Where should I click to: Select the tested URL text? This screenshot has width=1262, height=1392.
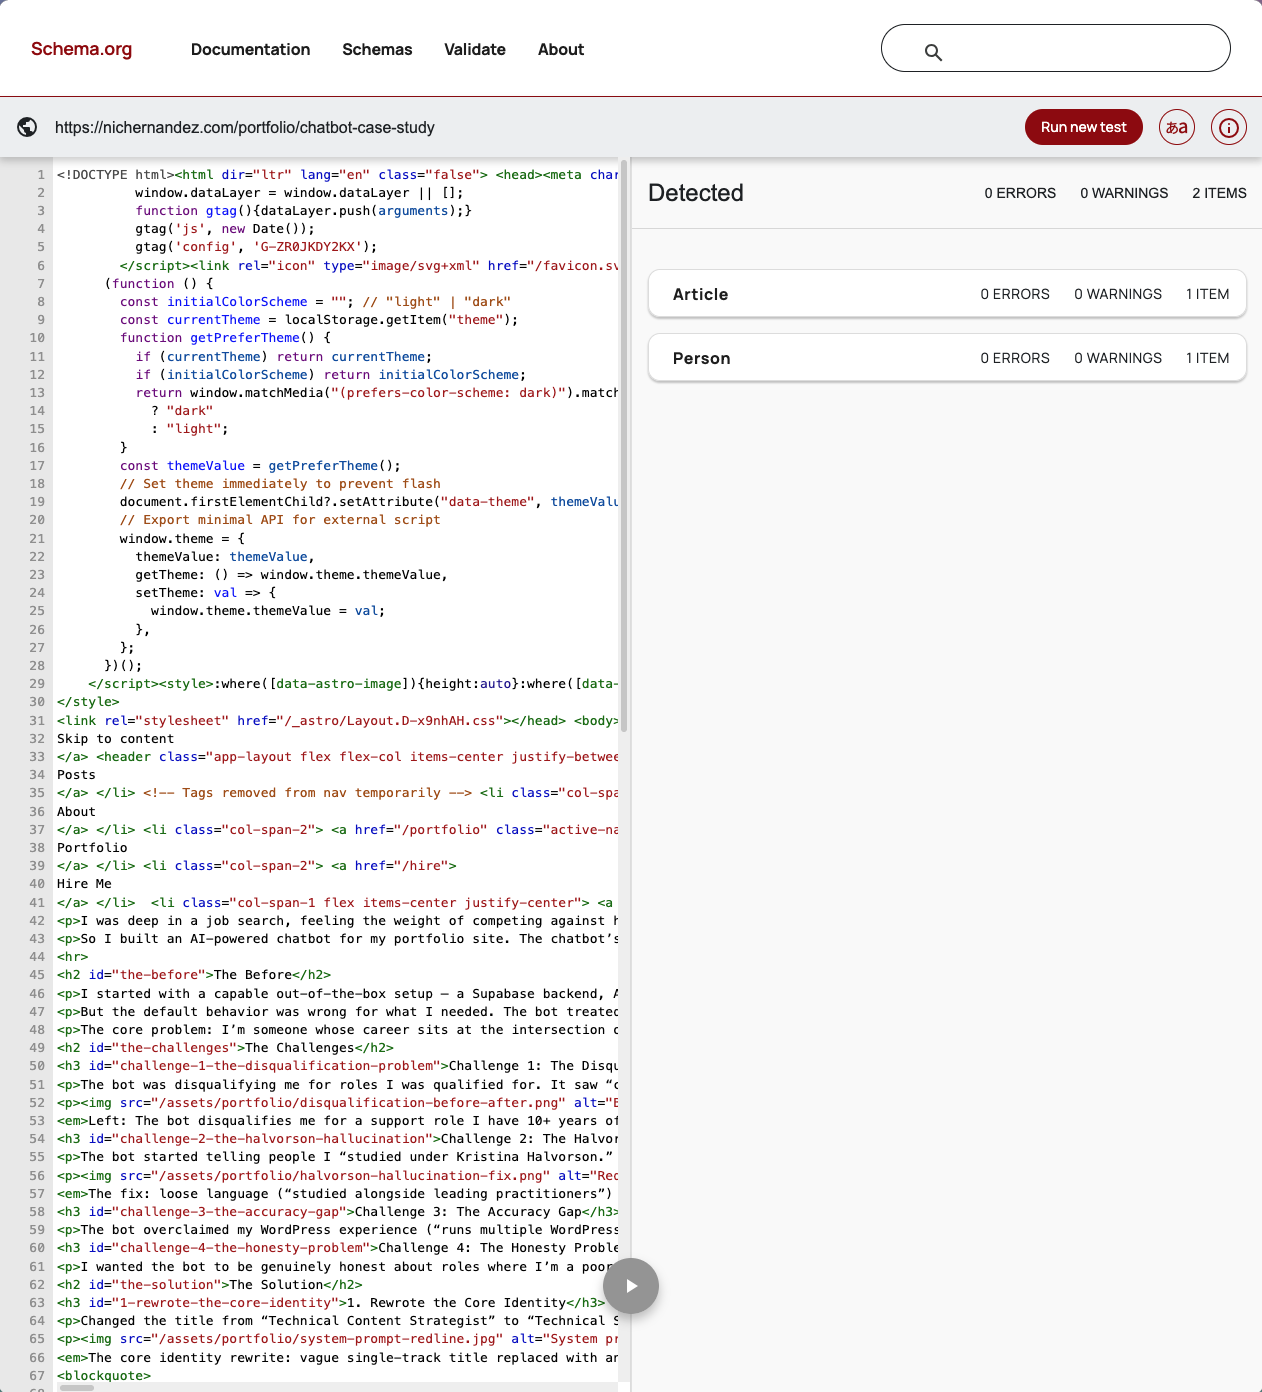tap(245, 127)
